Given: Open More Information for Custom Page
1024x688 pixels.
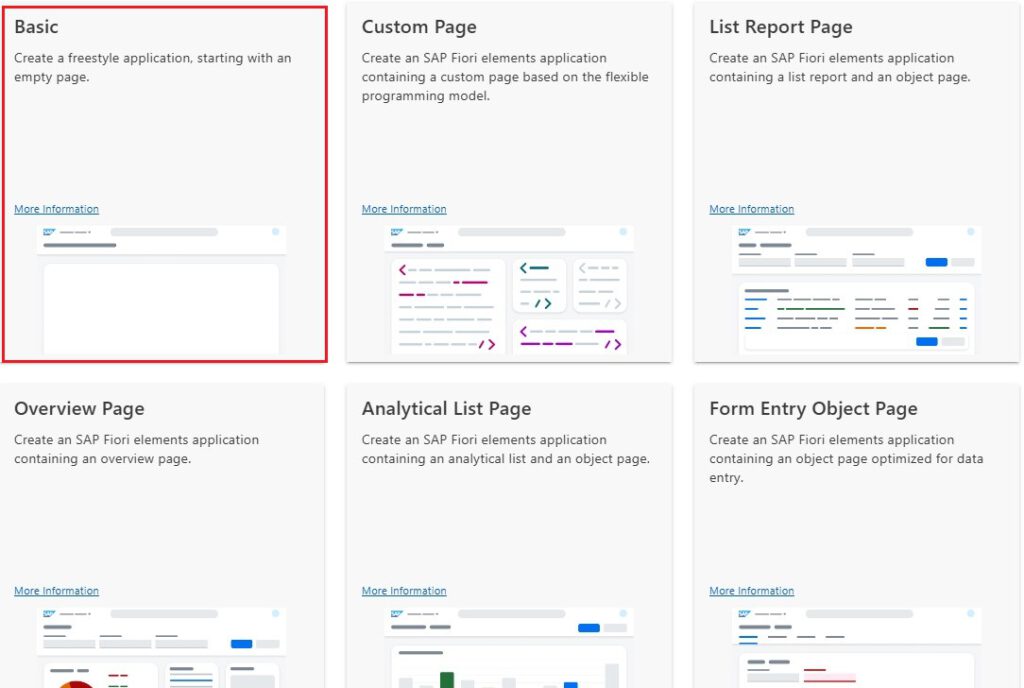Looking at the screenshot, I should click(x=404, y=209).
